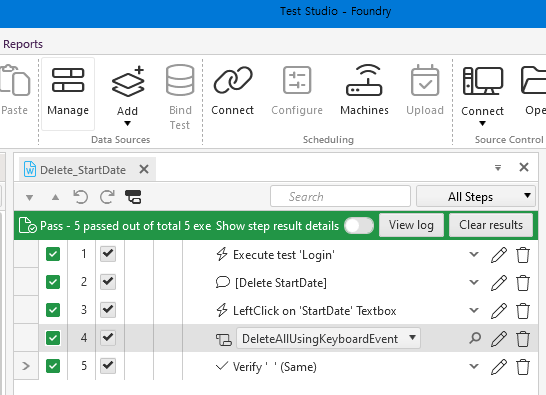Open Manage data sources

point(68,93)
